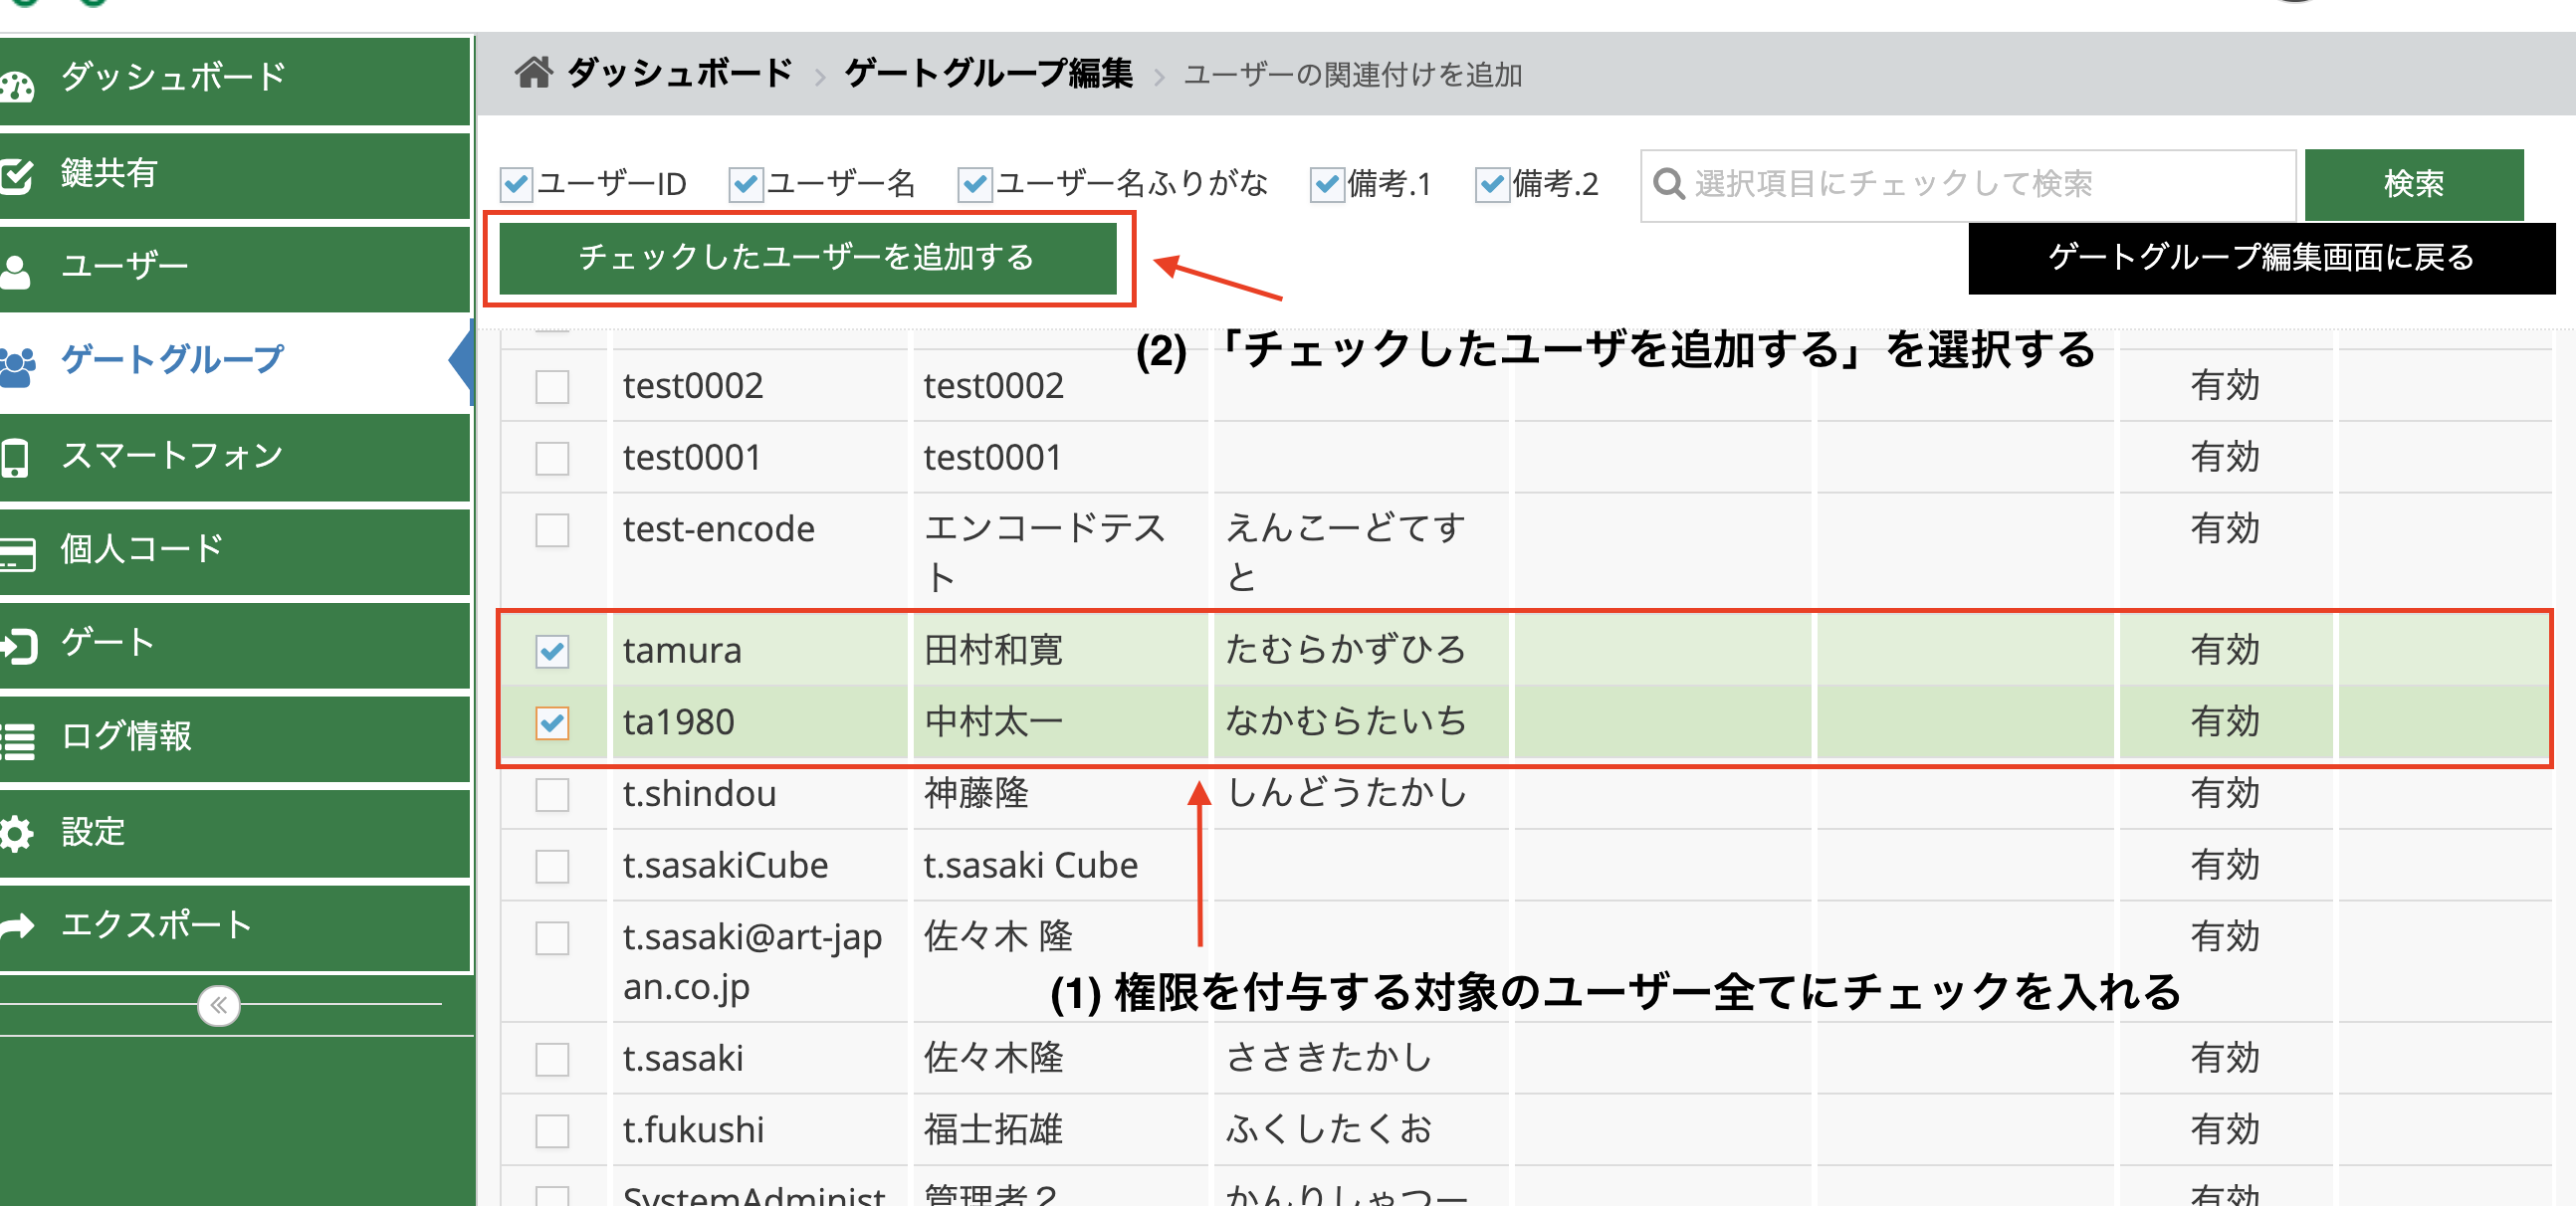Open スマートフォン in the sidebar menu
2576x1206 pixels.
[x=235, y=457]
